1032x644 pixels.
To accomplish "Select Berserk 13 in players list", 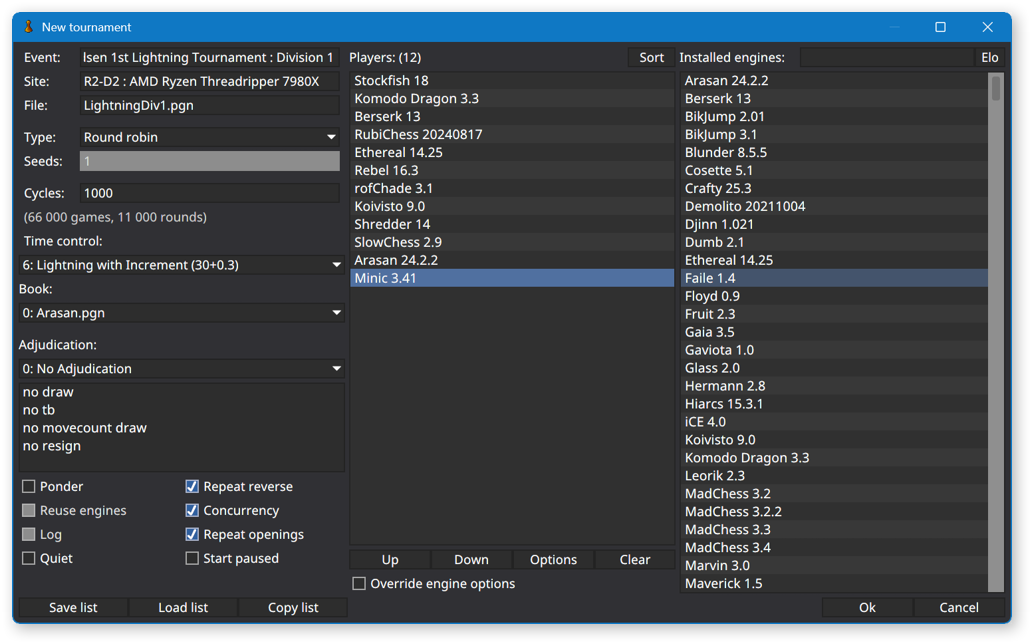I will (x=512, y=117).
